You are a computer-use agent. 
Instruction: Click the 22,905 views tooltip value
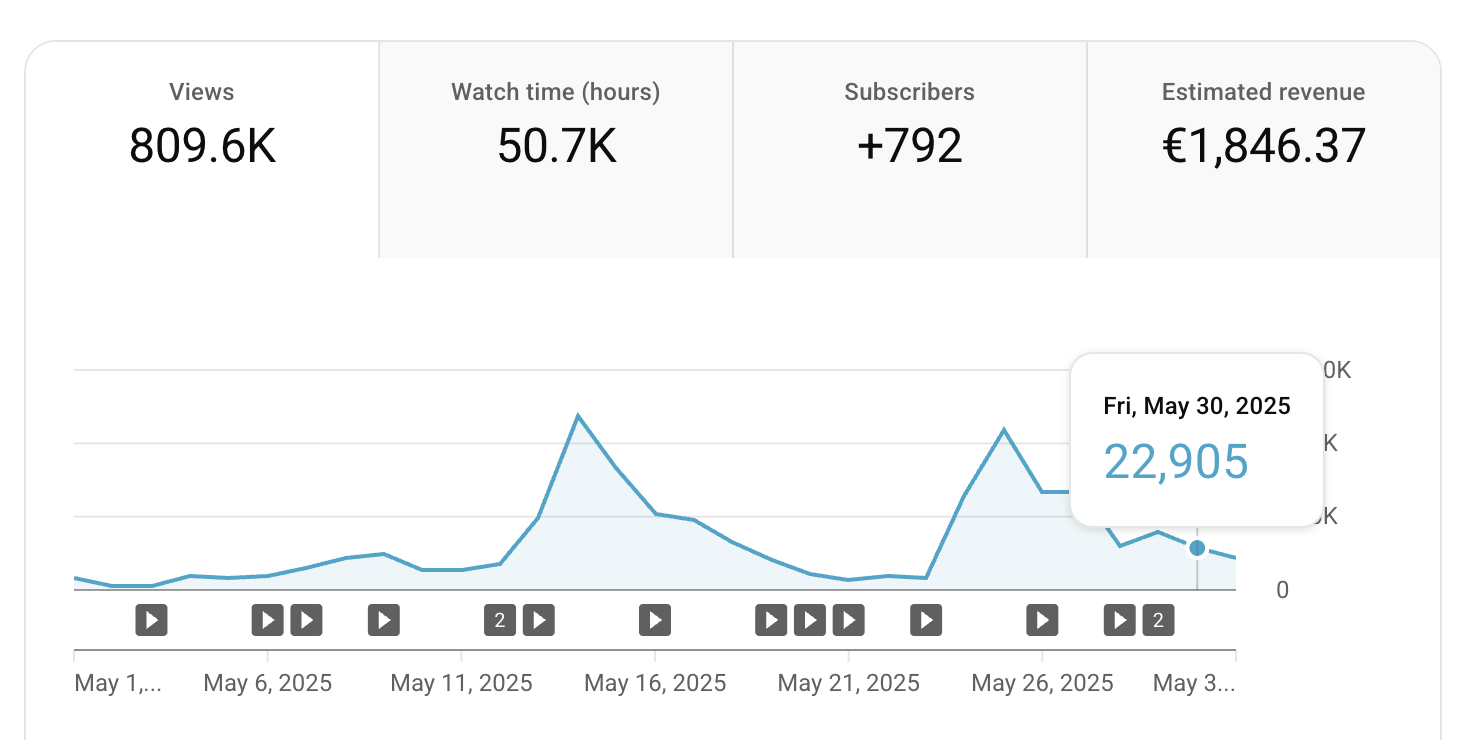coord(1176,462)
